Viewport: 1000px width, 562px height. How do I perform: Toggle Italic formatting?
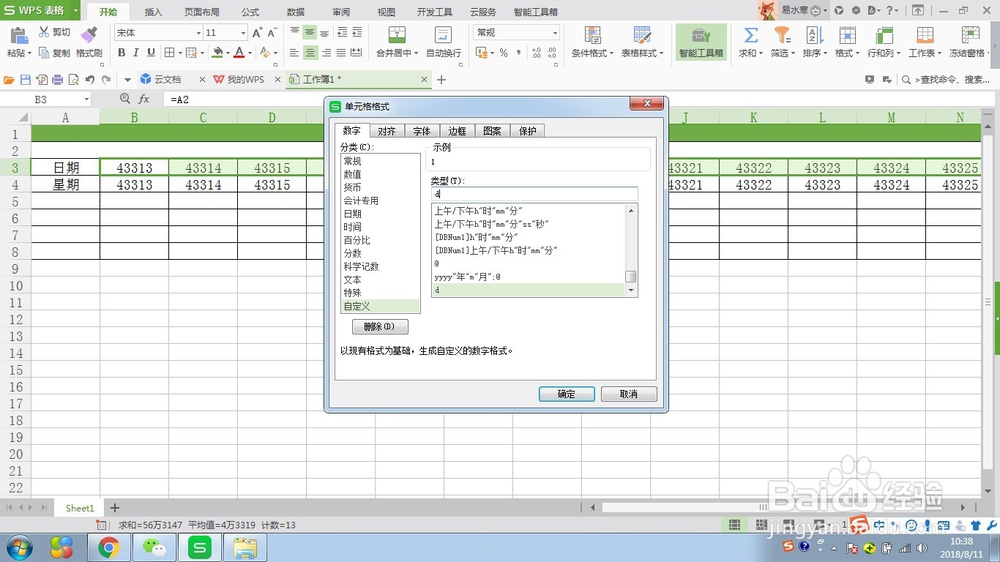[x=136, y=52]
